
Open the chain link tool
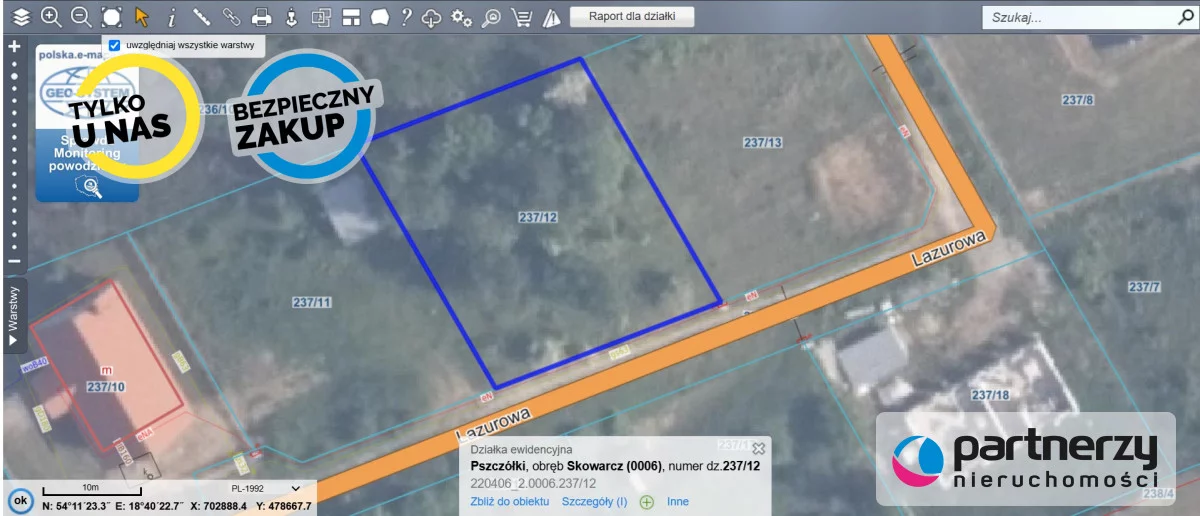point(231,16)
